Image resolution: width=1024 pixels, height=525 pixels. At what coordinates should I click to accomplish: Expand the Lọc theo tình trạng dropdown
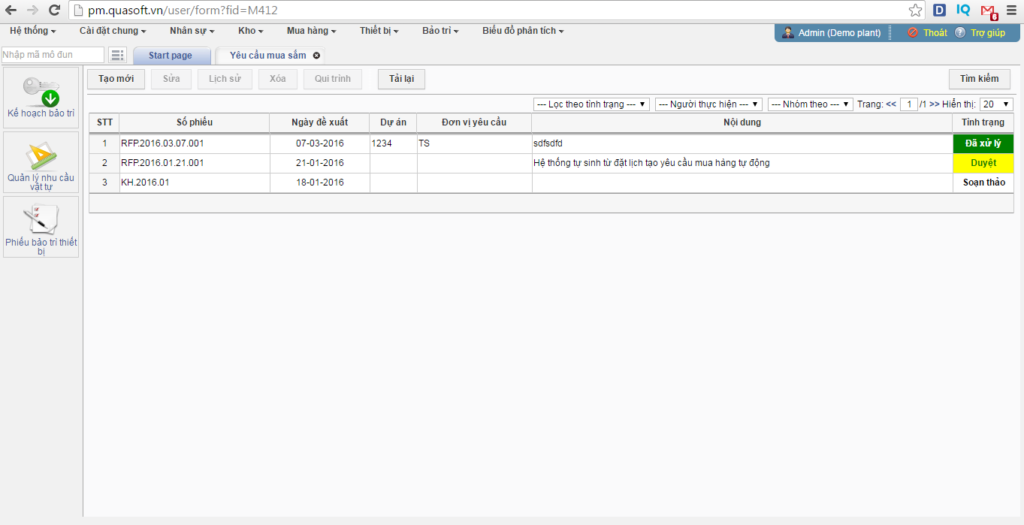point(592,104)
